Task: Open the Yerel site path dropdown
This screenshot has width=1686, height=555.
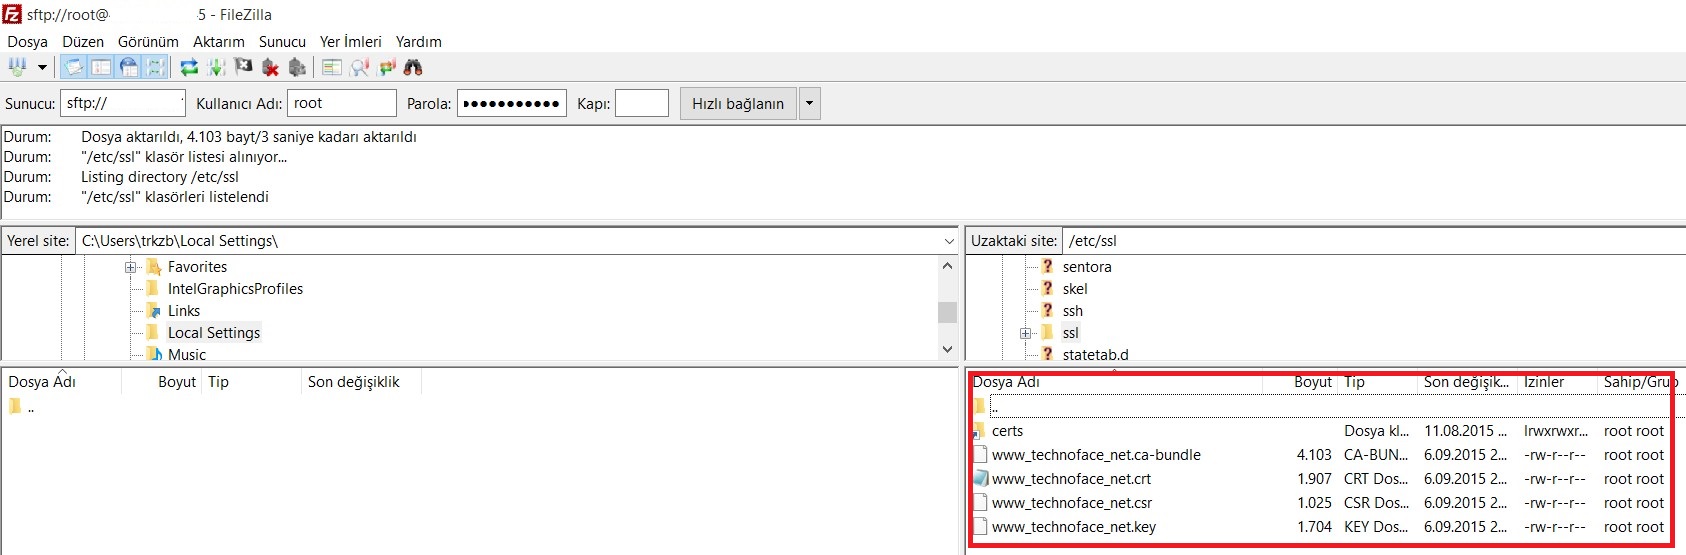Action: coord(949,241)
